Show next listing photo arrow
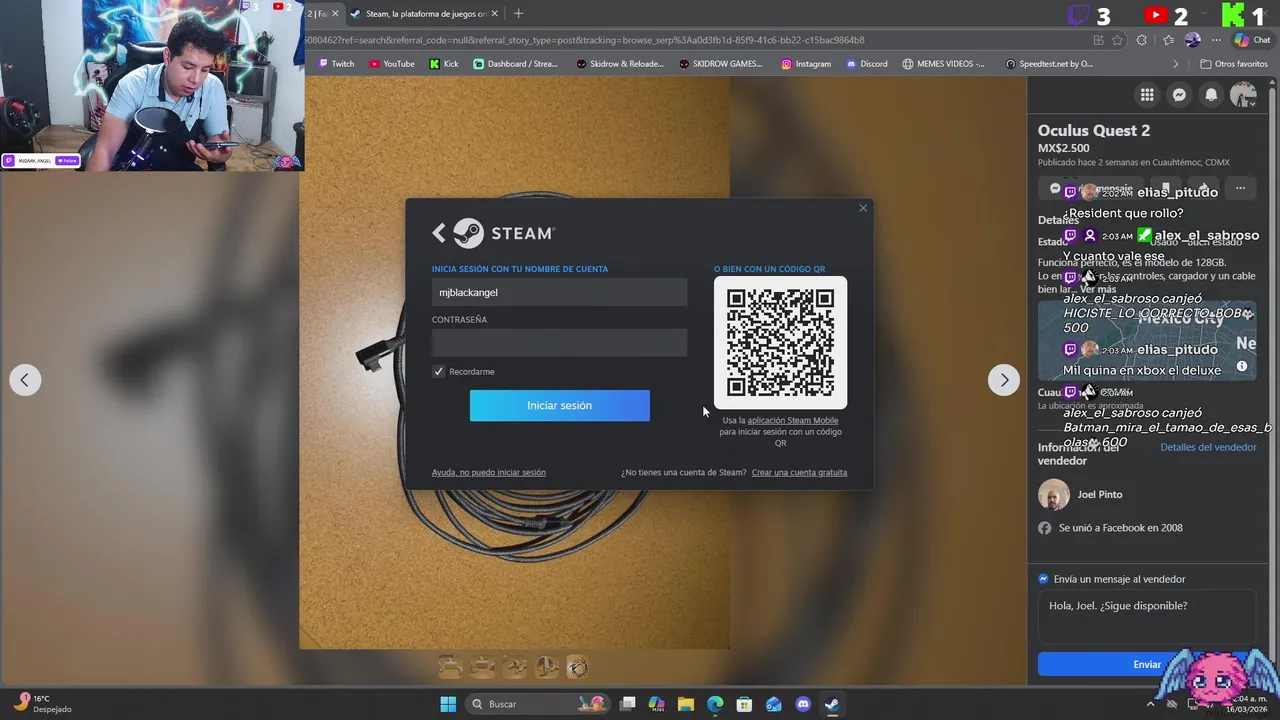 [1004, 380]
